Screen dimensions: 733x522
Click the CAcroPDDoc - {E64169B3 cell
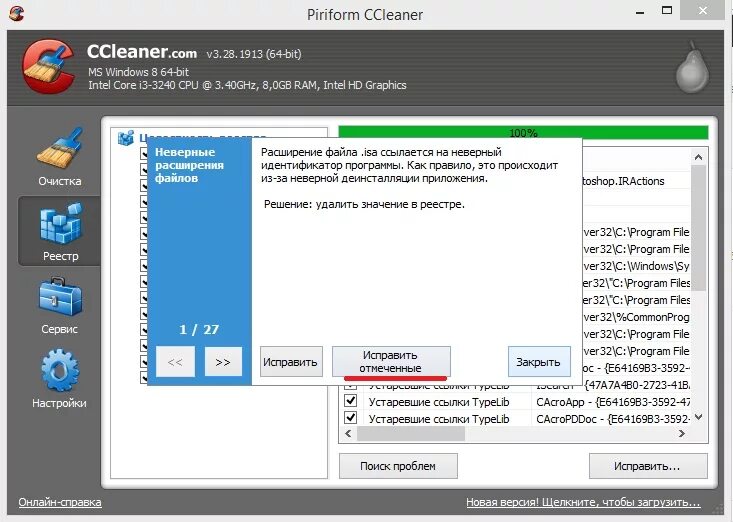click(613, 419)
